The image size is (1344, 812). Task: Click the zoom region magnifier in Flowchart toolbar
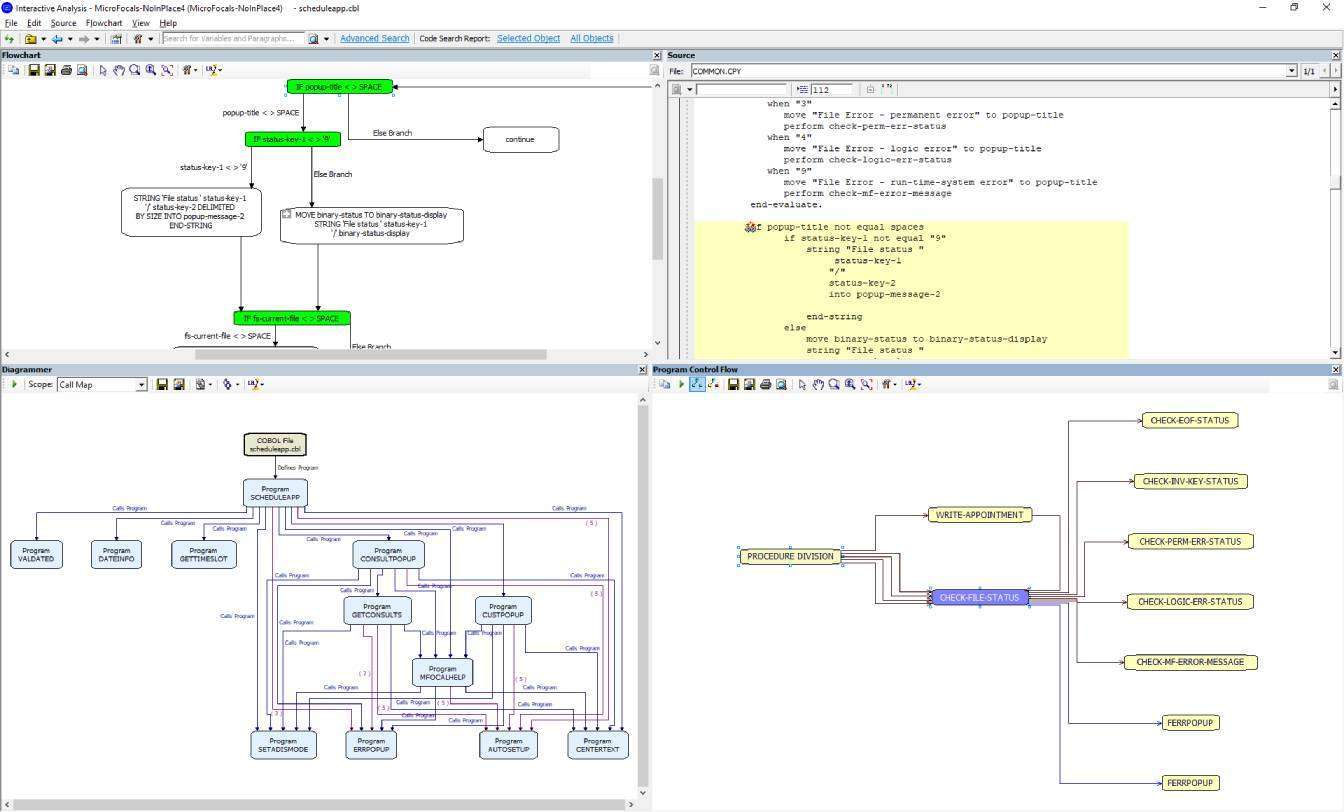pyautogui.click(x=135, y=70)
